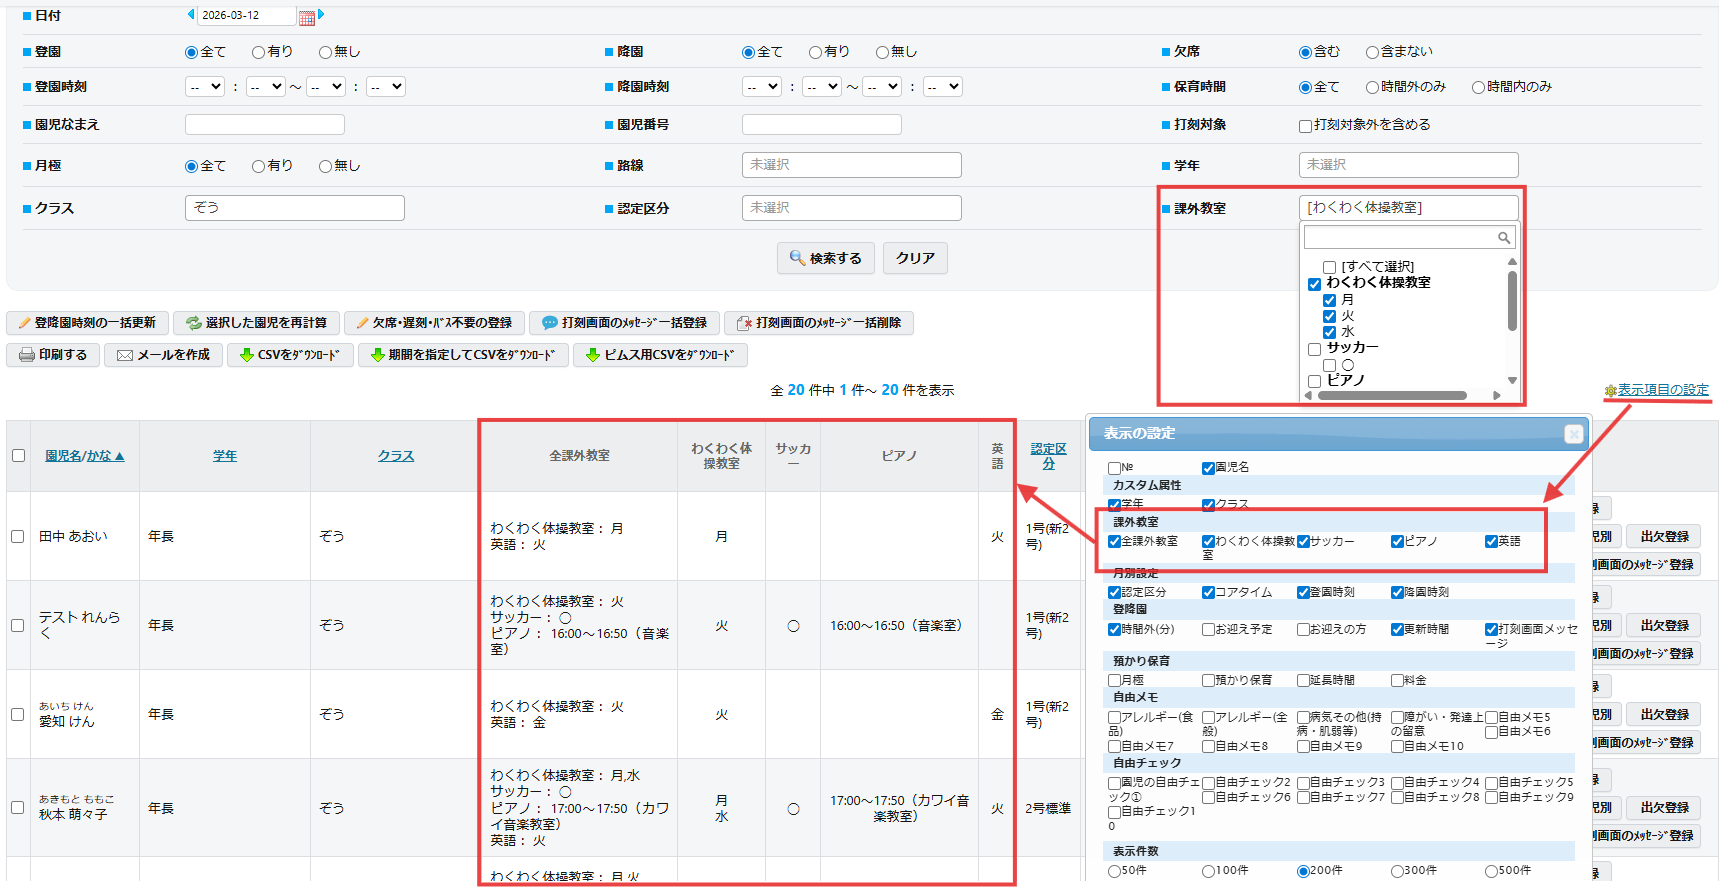Click CSVをダウンロード button
This screenshot has height=887, width=1719.
pyautogui.click(x=290, y=355)
